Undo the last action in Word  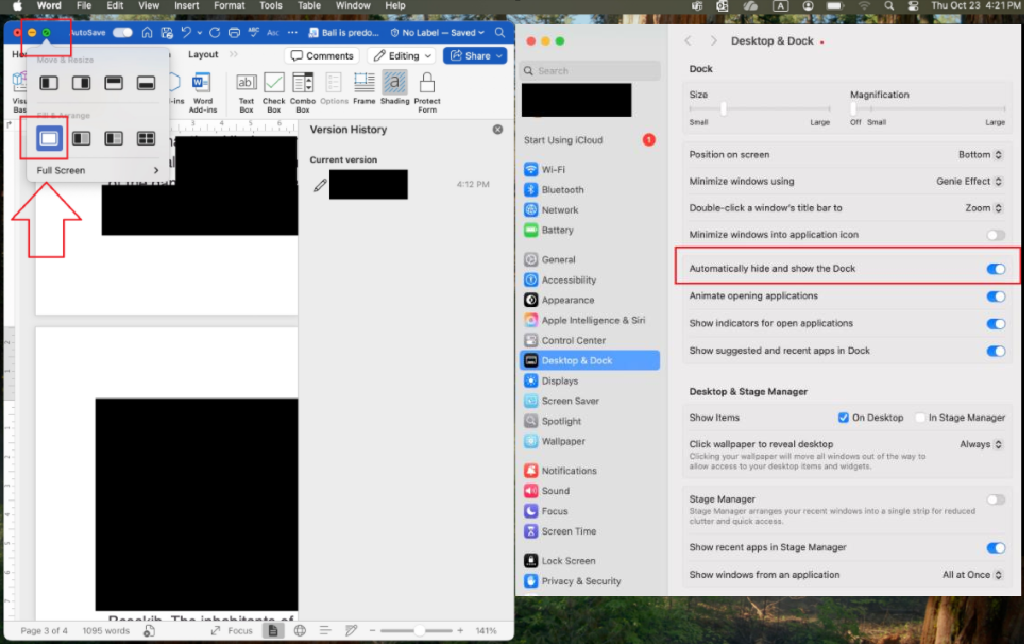click(x=186, y=33)
